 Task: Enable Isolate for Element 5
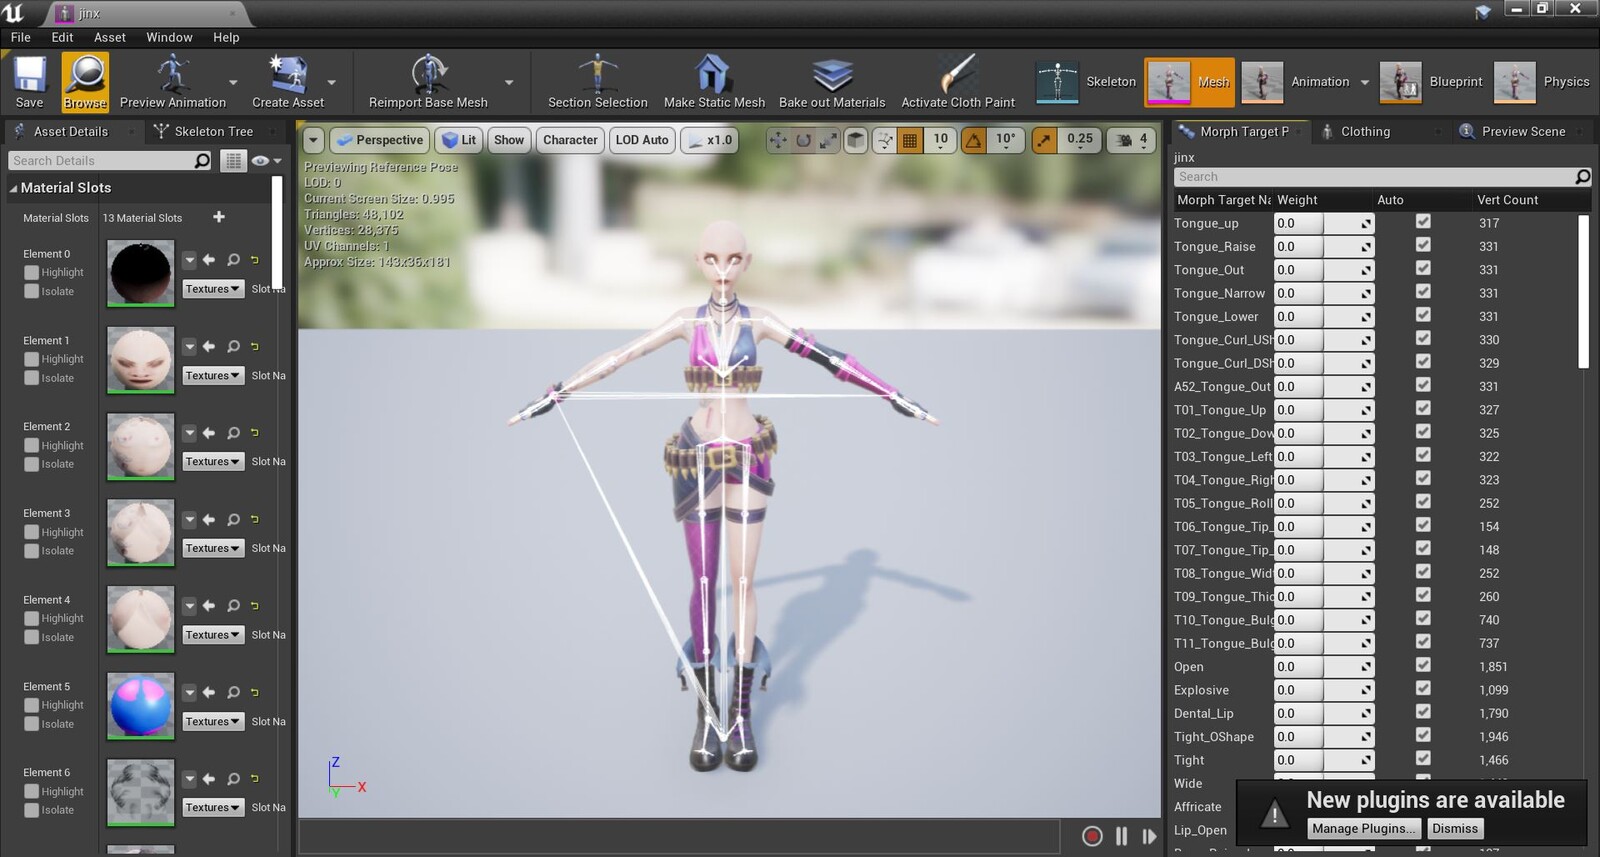32,724
